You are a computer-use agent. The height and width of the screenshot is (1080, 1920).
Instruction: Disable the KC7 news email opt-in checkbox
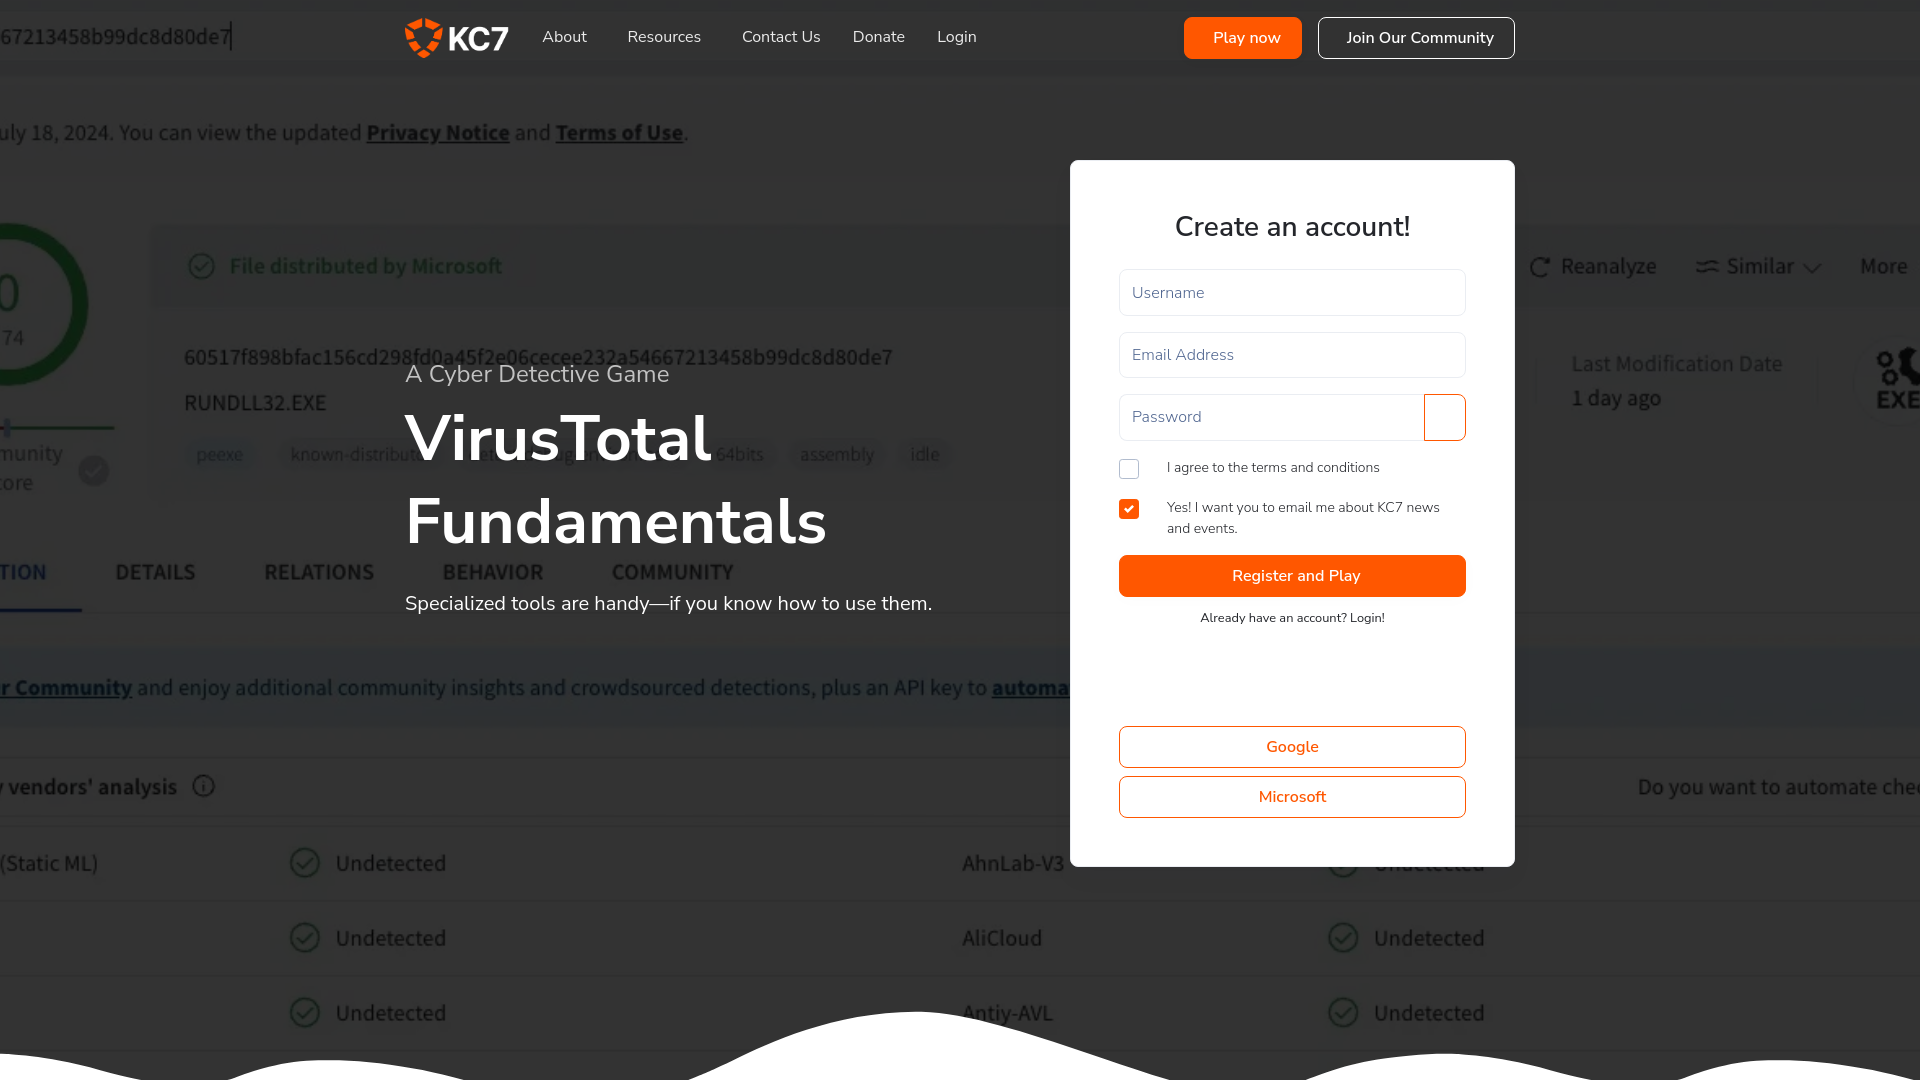click(1129, 509)
